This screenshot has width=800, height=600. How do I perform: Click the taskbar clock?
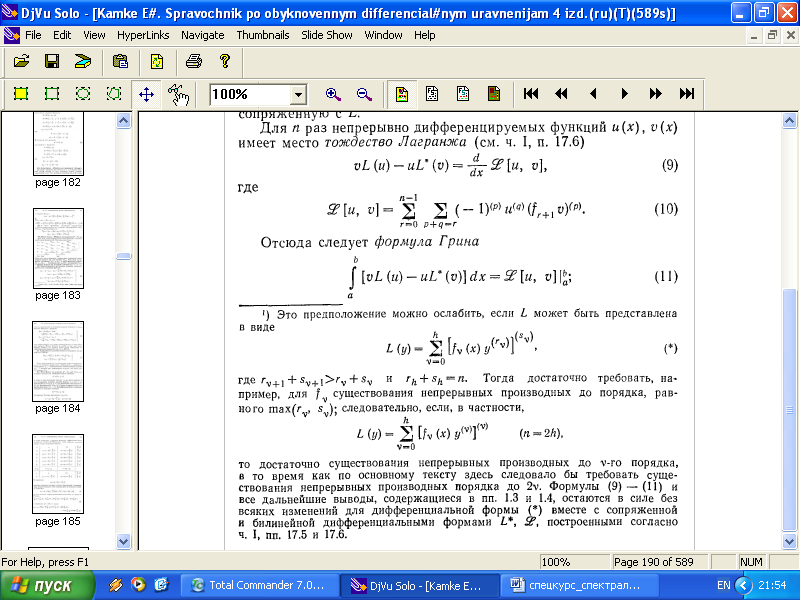772,585
